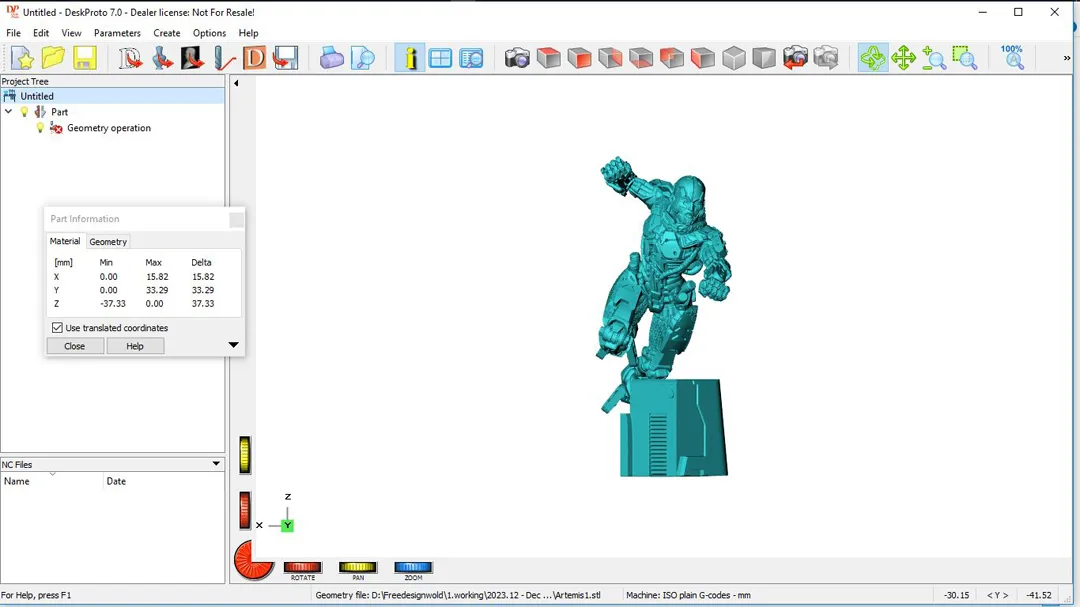
Task: Collapse the side panel with the left arrow
Action: (x=236, y=83)
